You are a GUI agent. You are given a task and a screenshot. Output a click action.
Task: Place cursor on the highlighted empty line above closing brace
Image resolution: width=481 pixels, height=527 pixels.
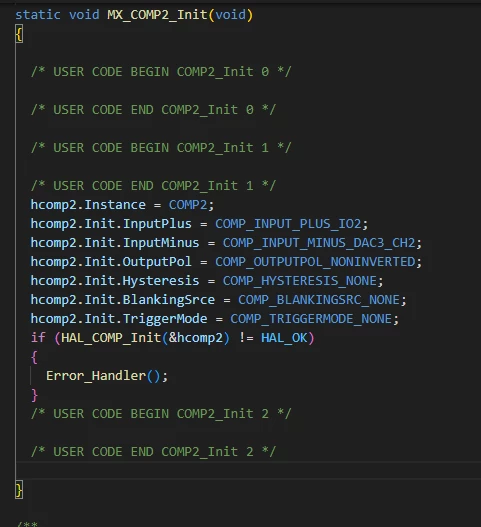tap(249, 470)
